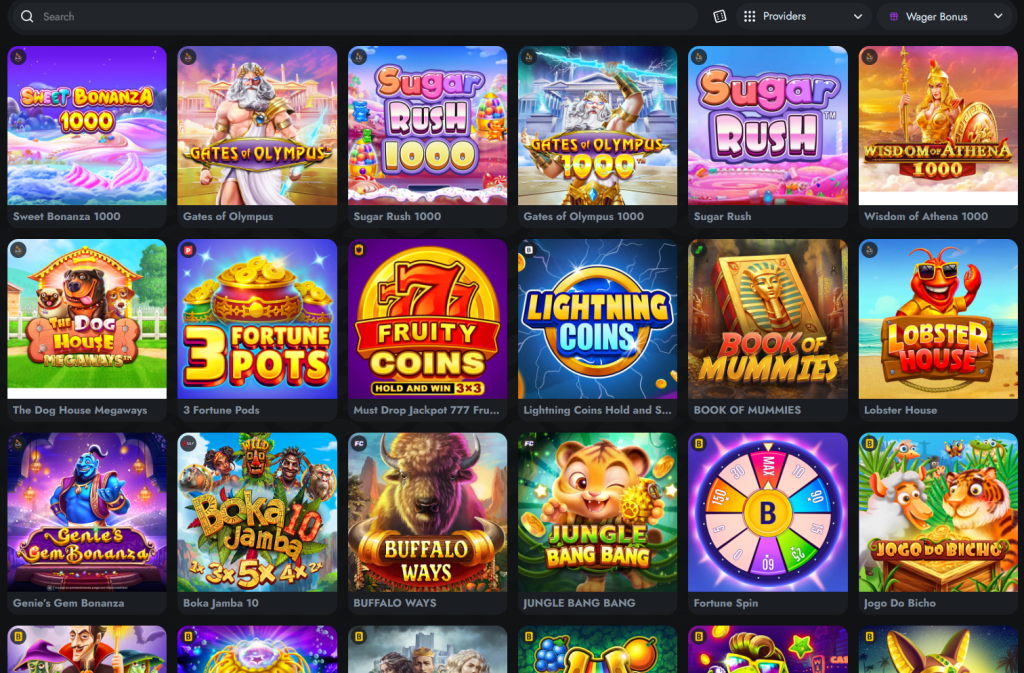1024x673 pixels.
Task: Click the Jogo Do Bicho title link
Action: [x=900, y=603]
